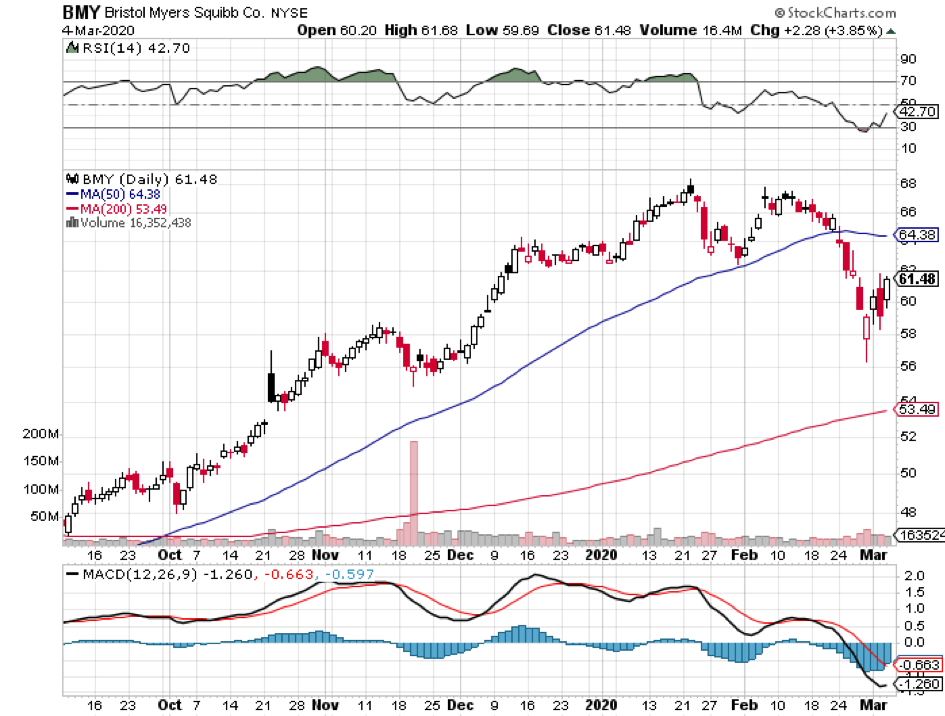Click the -0.663 signal value in MACD legend
This screenshot has width=945, height=716.
tap(289, 574)
